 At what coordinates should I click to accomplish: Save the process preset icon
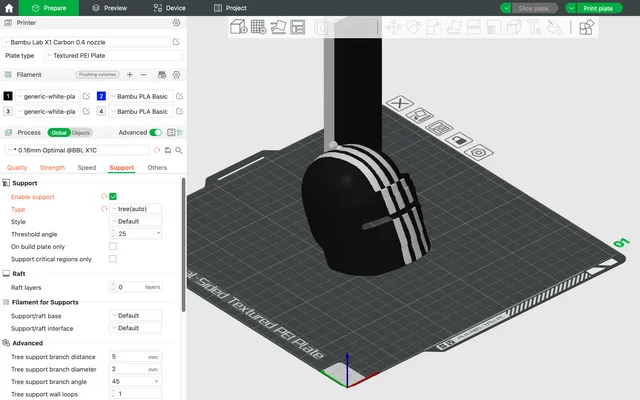(168, 150)
